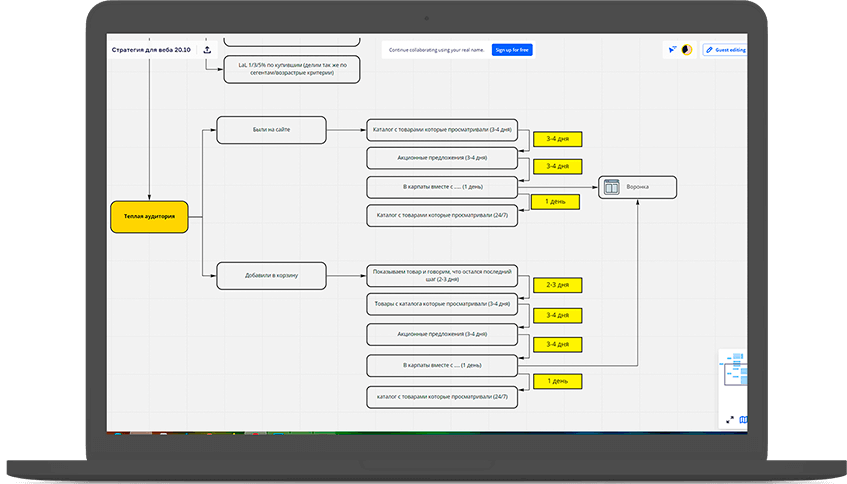847x484 pixels.
Task: Select the Товары с каталога которые просматривали box
Action: click(x=442, y=304)
